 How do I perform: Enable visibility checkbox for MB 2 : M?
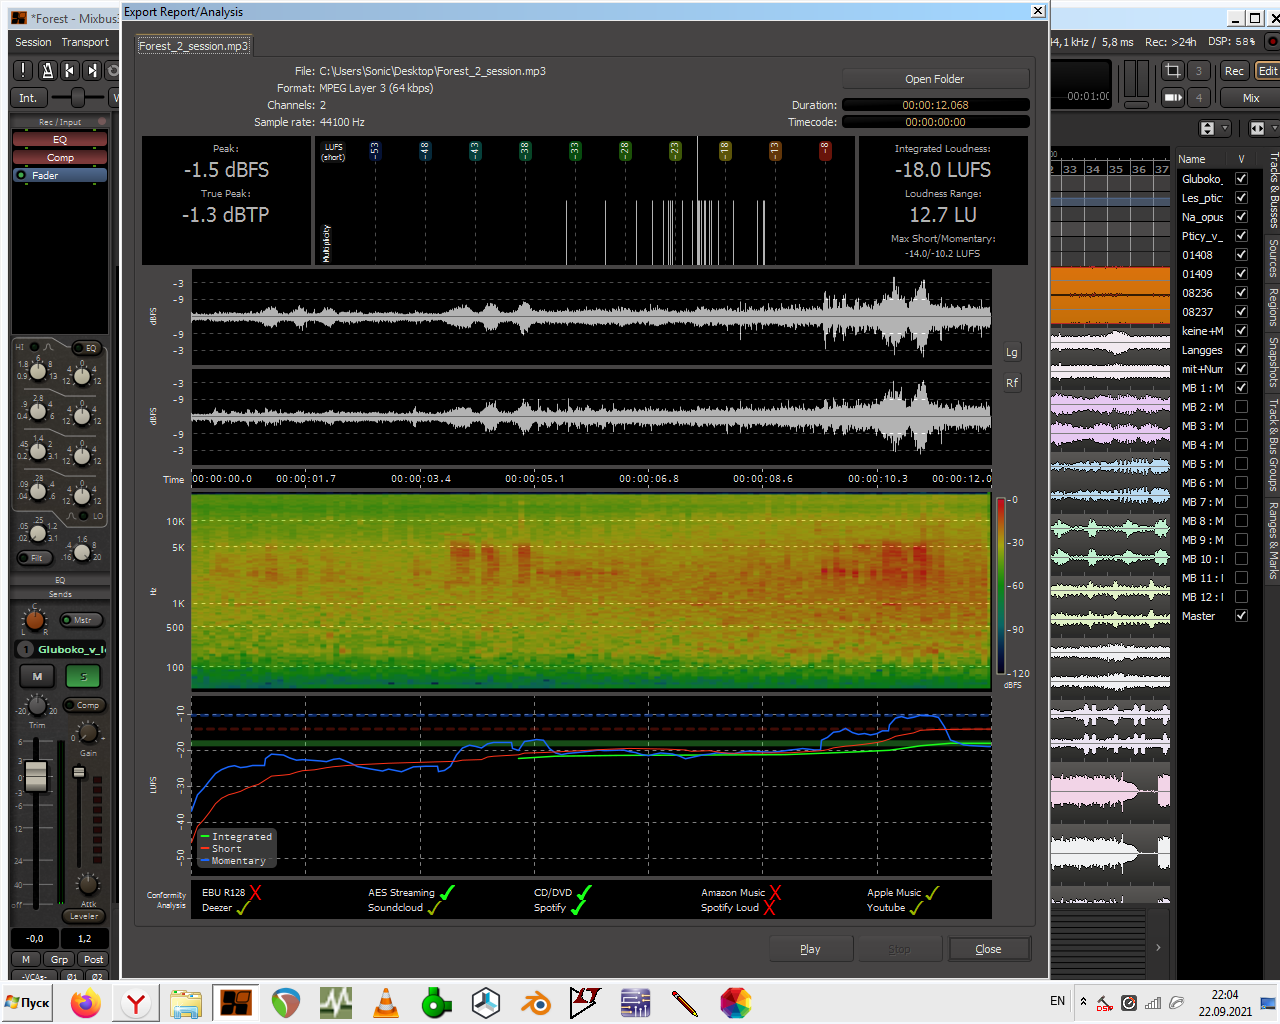pos(1241,407)
